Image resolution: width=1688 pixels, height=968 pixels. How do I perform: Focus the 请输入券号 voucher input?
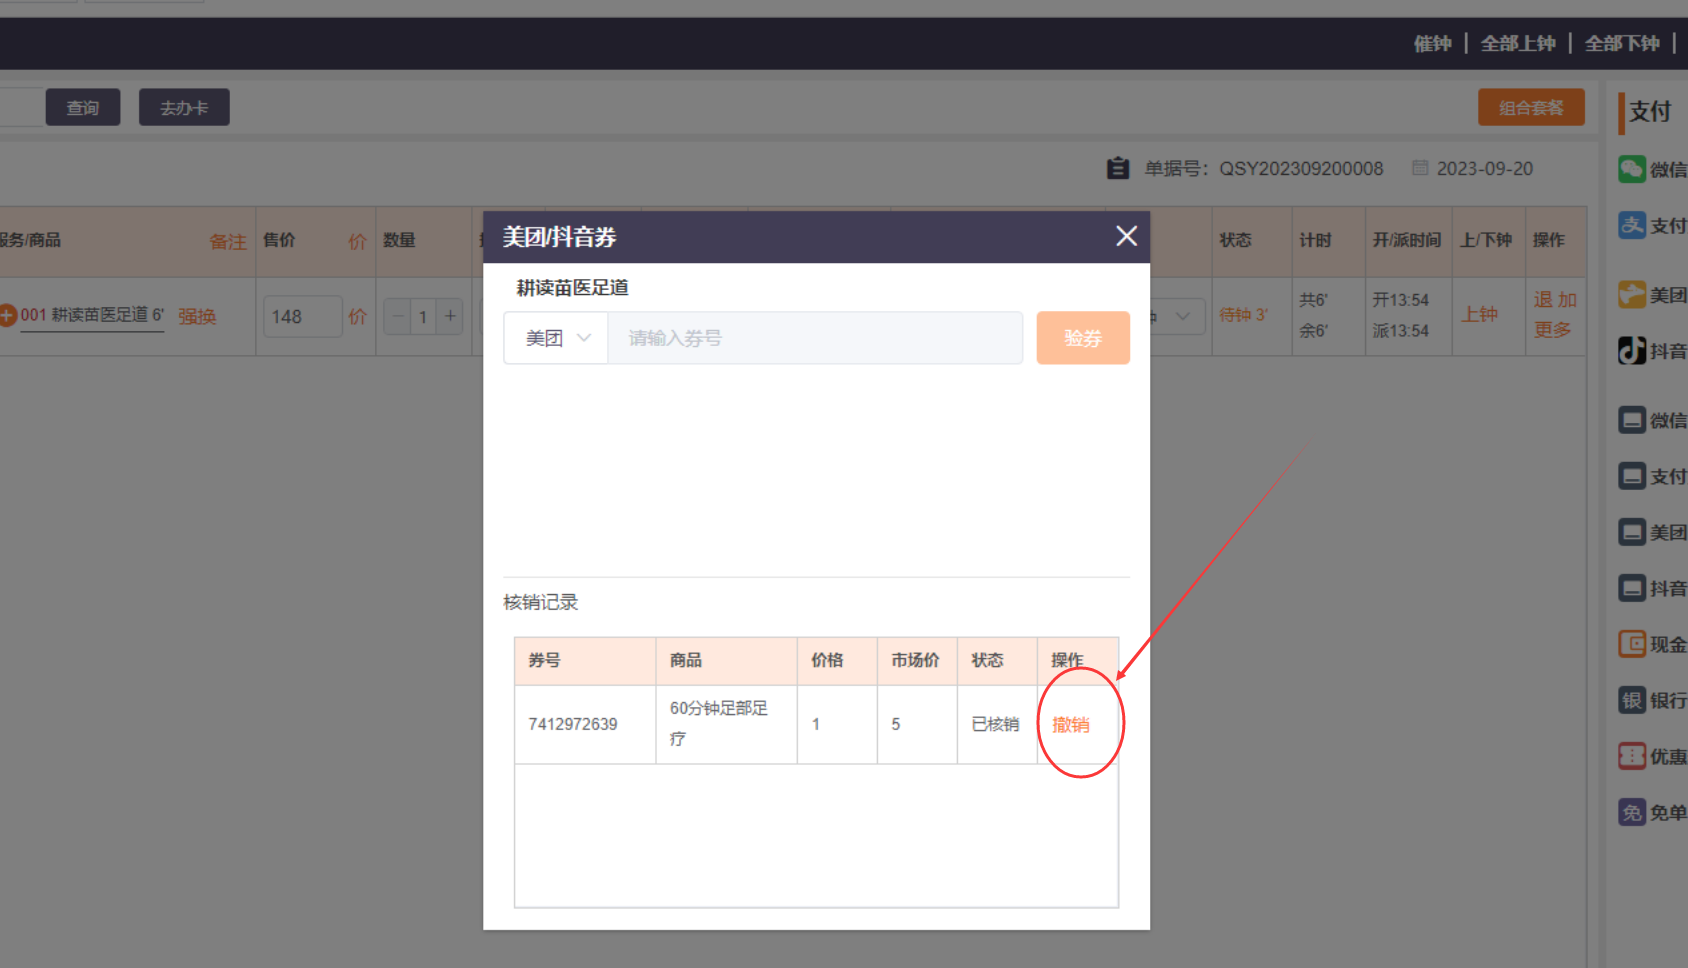pyautogui.click(x=815, y=338)
